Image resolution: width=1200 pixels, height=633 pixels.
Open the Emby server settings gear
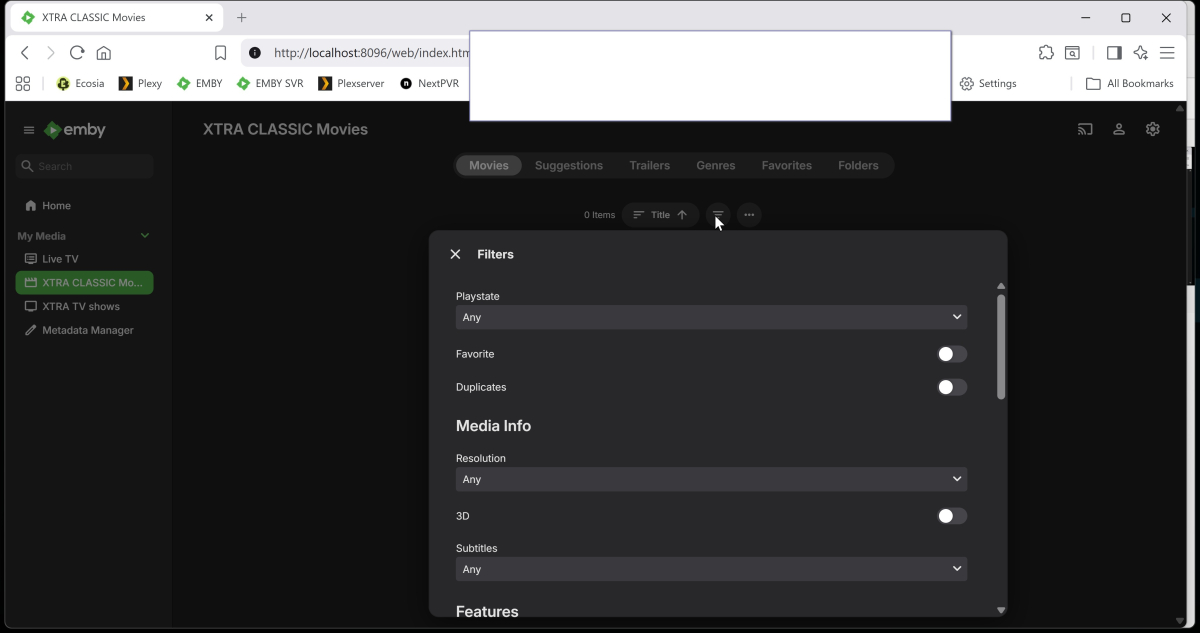[1153, 129]
